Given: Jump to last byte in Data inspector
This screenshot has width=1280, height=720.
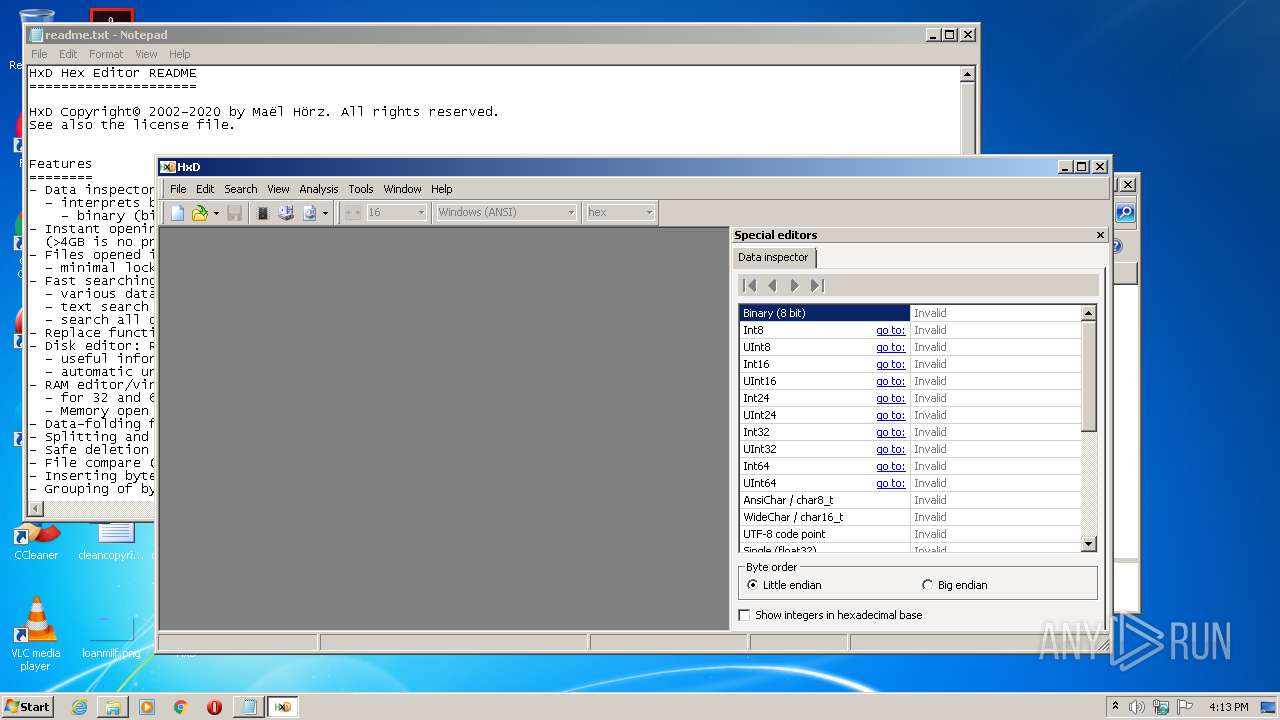Looking at the screenshot, I should tap(817, 286).
